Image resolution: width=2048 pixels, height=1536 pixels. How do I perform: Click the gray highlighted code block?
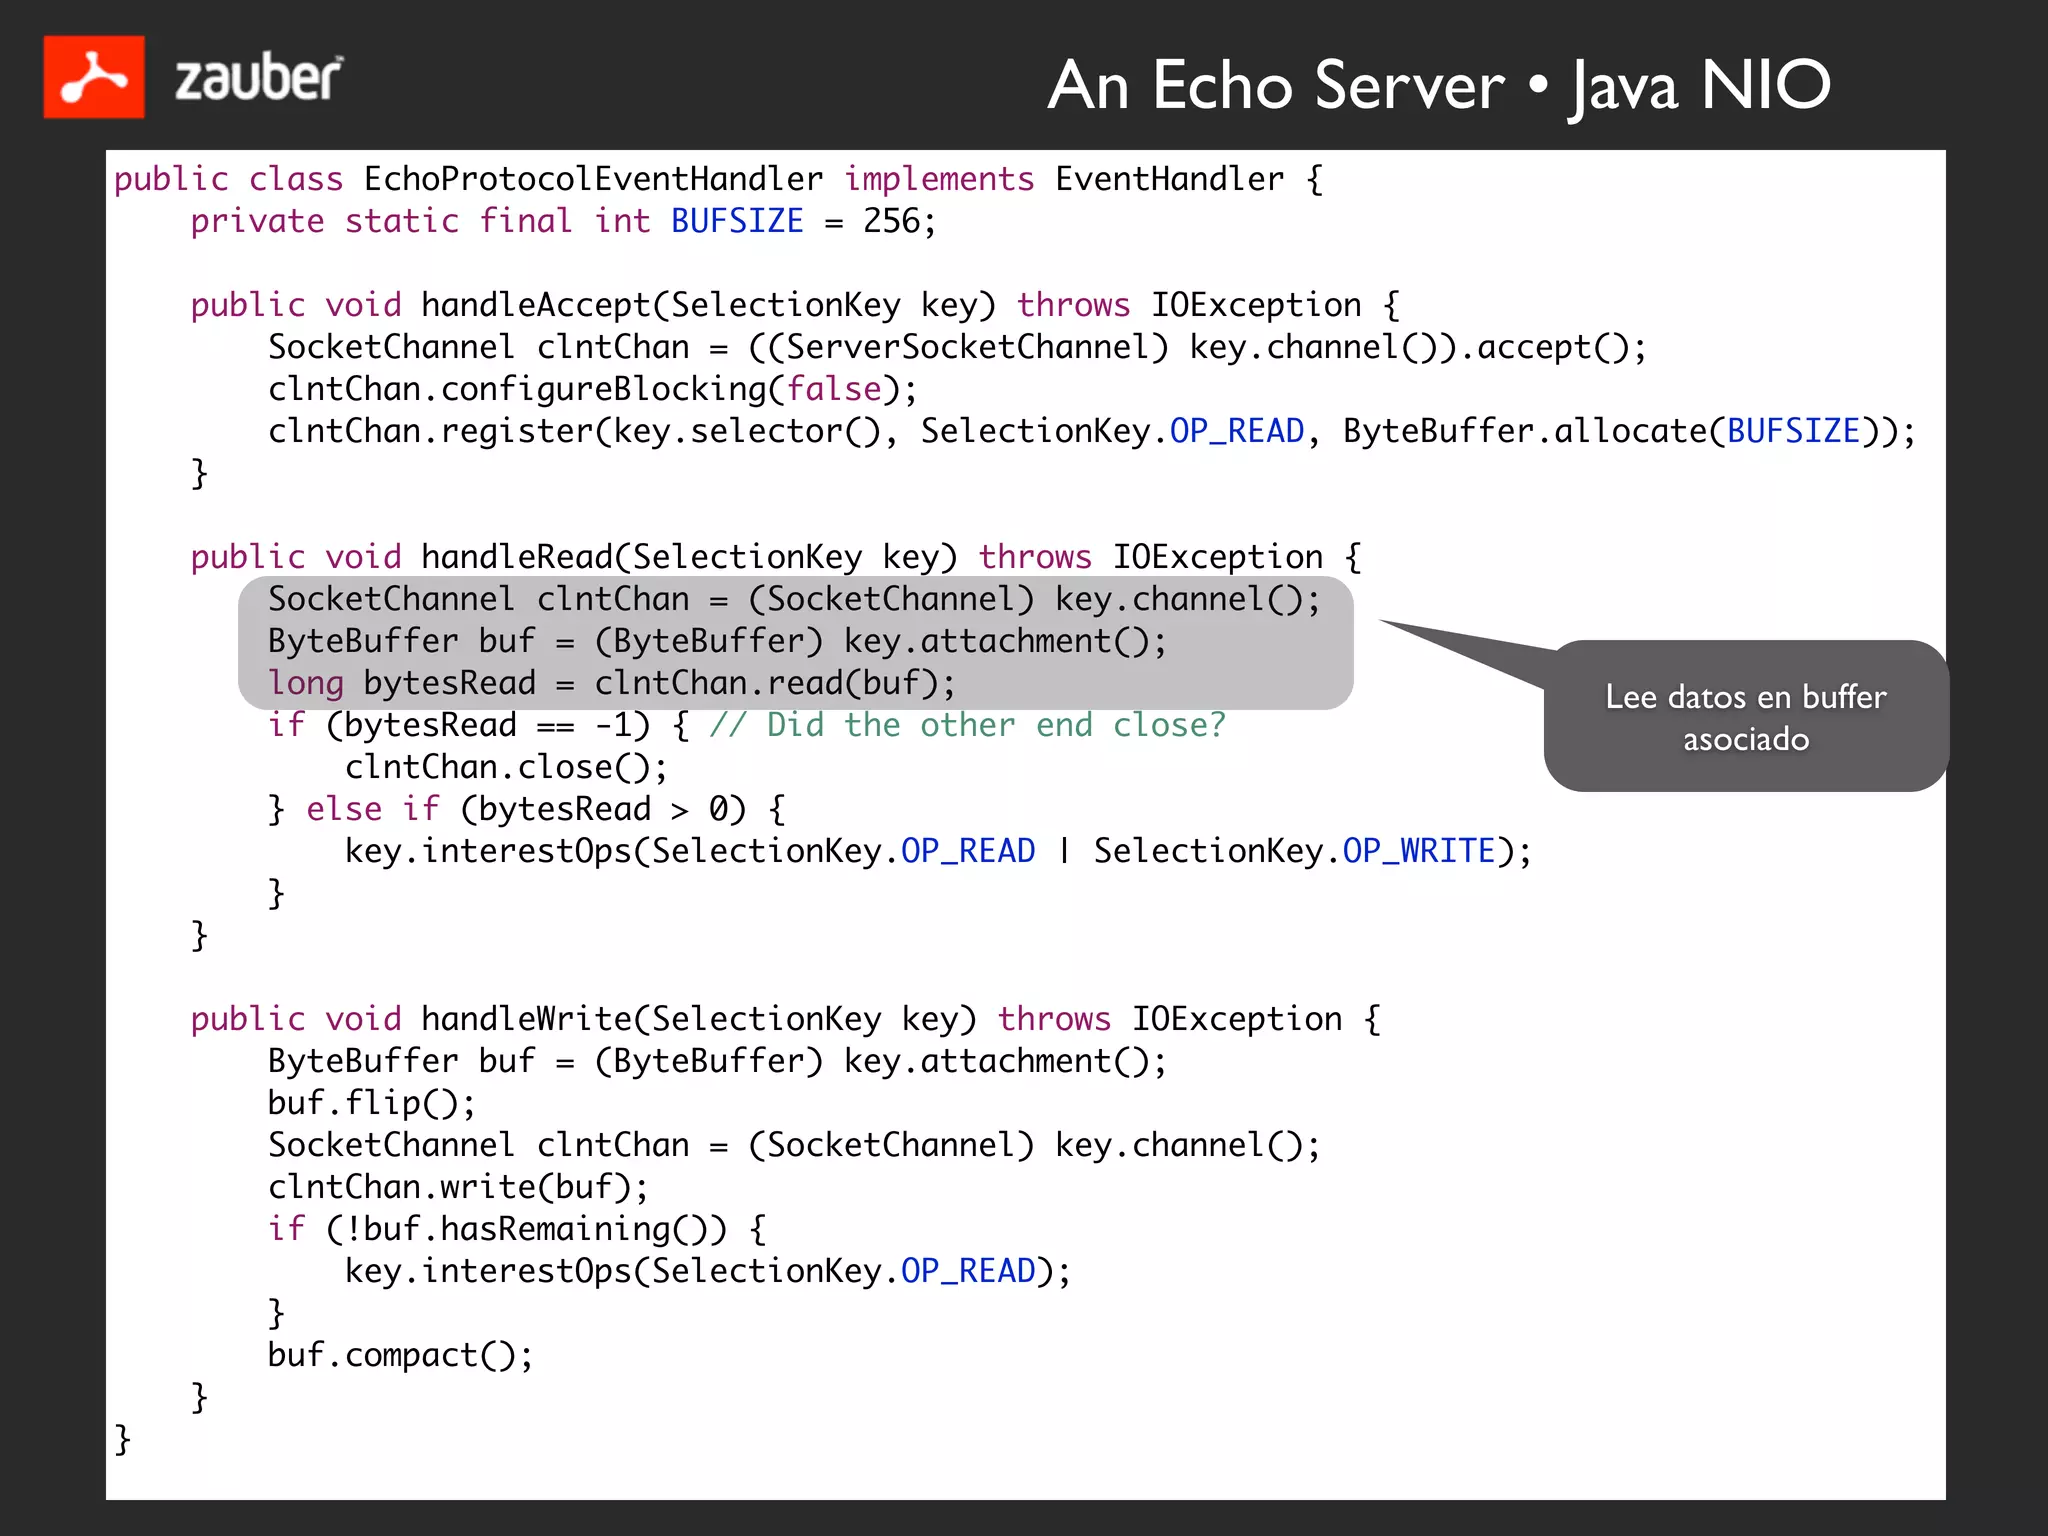(x=795, y=642)
